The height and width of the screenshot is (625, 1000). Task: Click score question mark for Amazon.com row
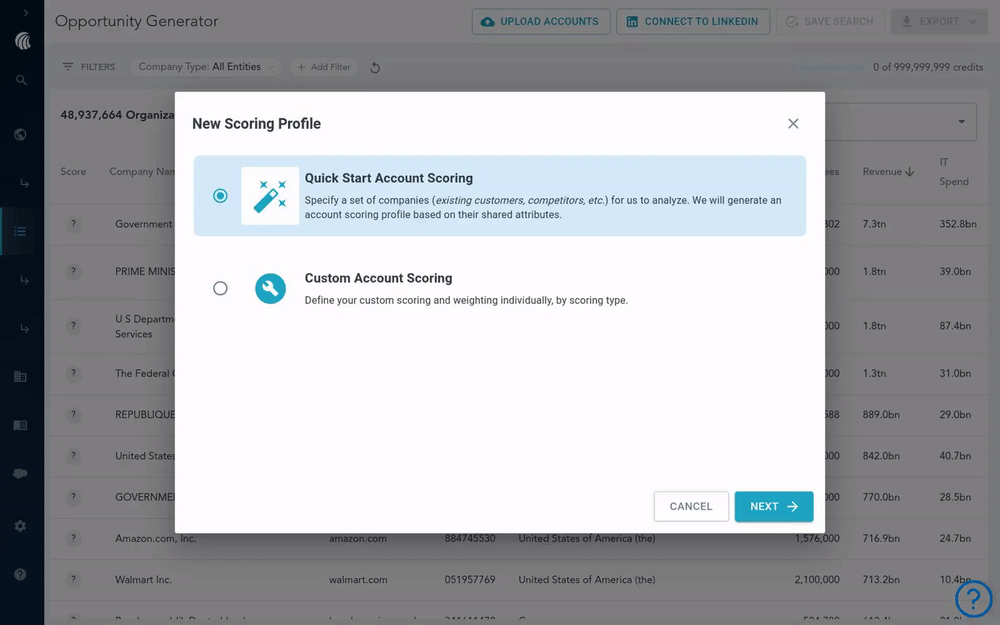[73, 538]
